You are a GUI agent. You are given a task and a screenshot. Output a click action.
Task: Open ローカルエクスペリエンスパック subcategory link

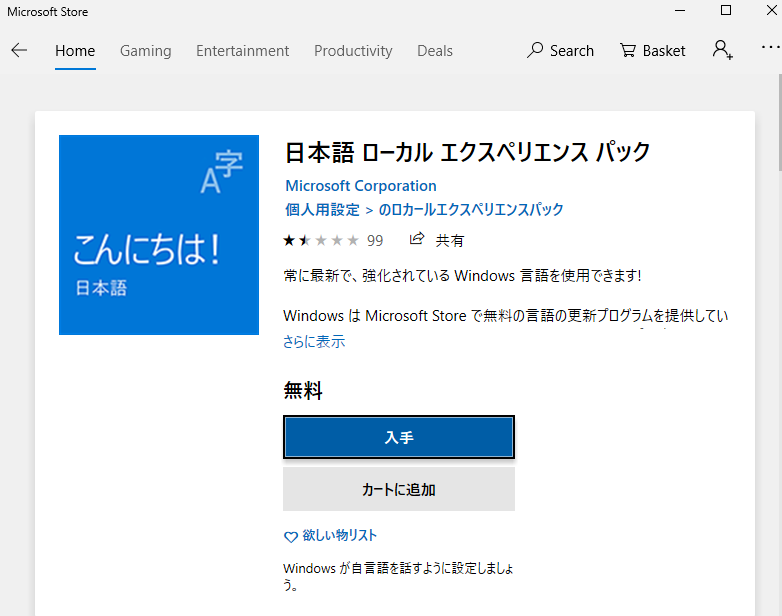coord(471,209)
